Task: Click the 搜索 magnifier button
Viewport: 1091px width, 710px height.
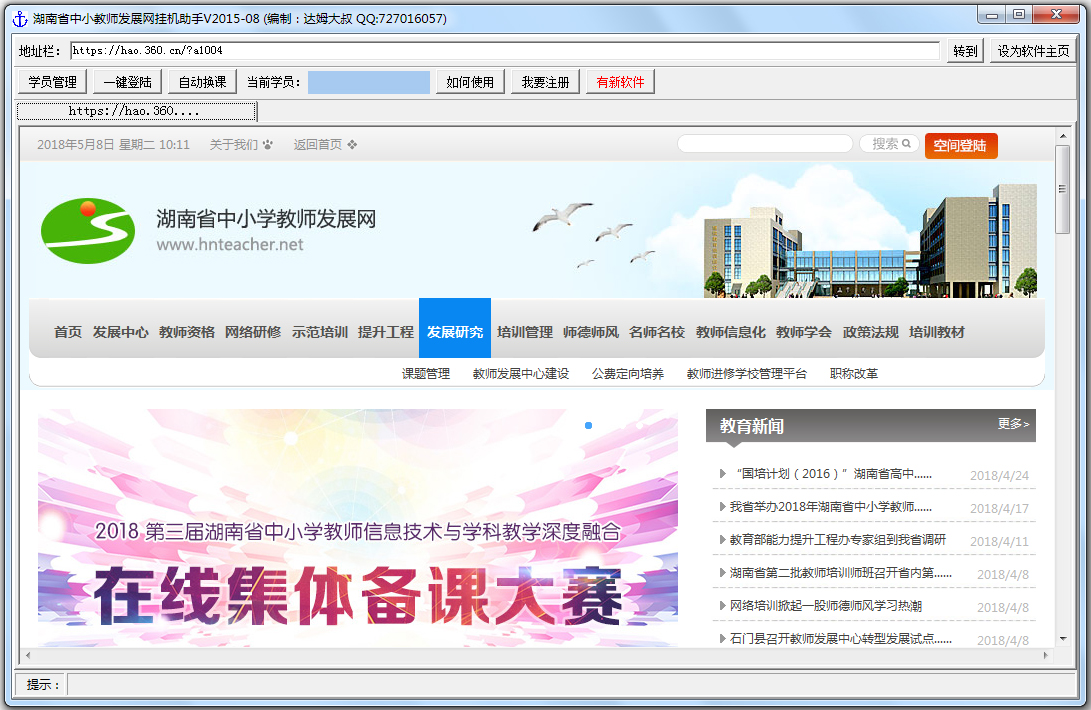Action: (x=890, y=144)
